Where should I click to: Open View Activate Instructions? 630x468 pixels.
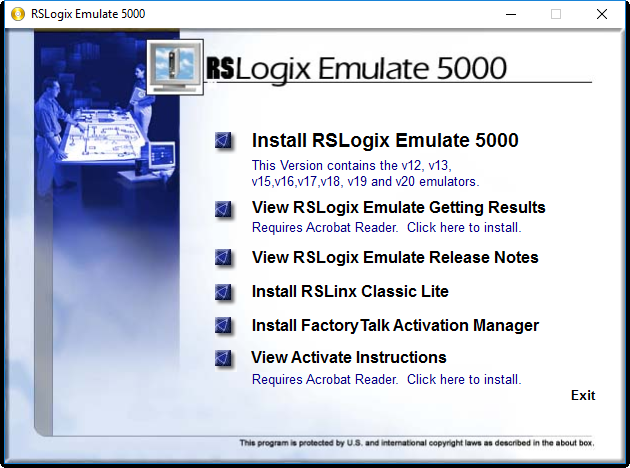tap(349, 357)
